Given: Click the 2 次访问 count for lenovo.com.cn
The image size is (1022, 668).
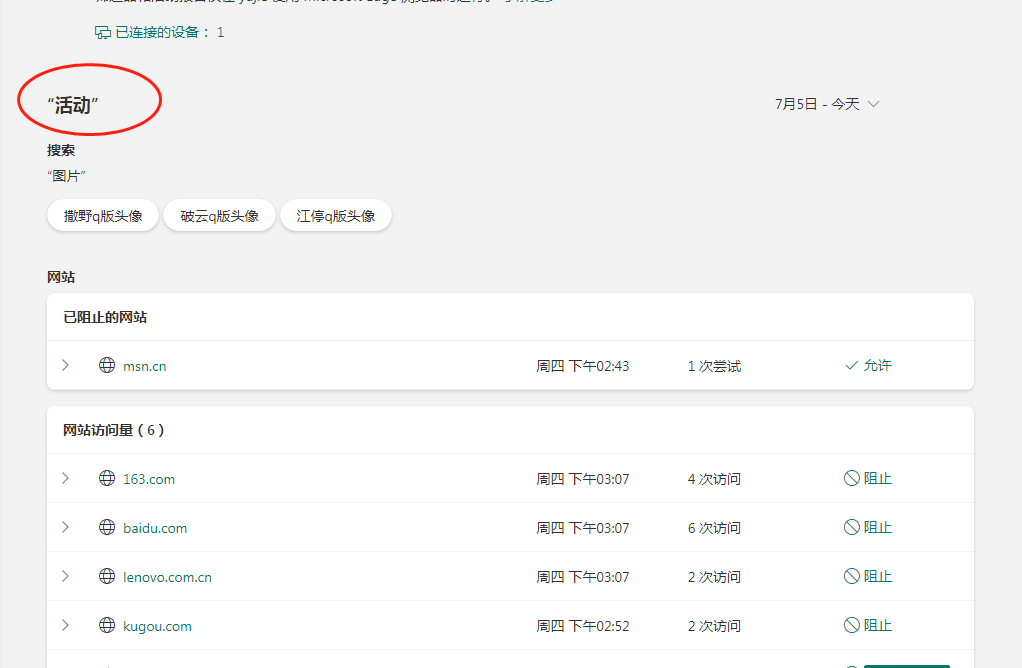Looking at the screenshot, I should (x=714, y=577).
